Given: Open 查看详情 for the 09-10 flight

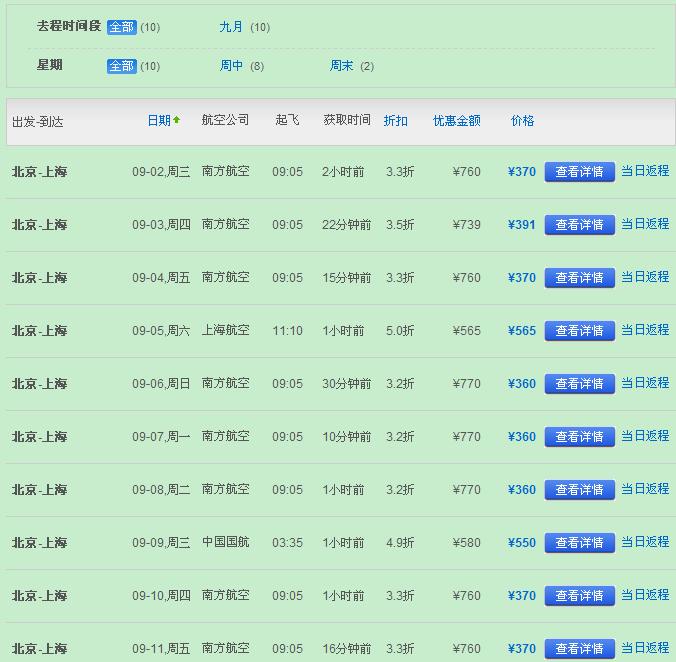Looking at the screenshot, I should [x=579, y=596].
